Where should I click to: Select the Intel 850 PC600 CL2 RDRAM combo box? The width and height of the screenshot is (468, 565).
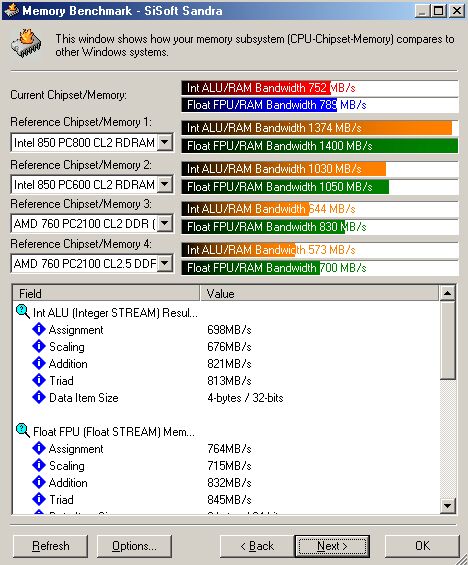click(92, 184)
